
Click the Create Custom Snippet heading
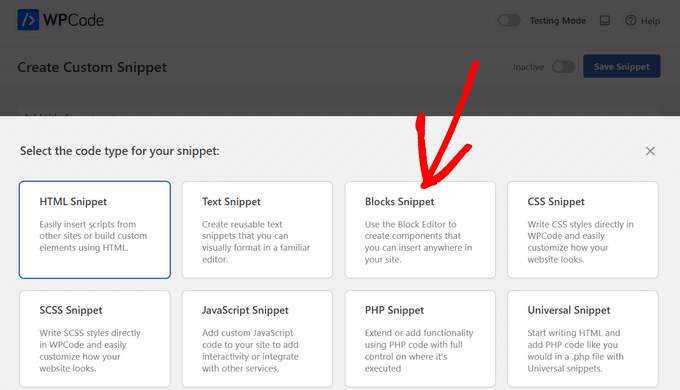(92, 67)
